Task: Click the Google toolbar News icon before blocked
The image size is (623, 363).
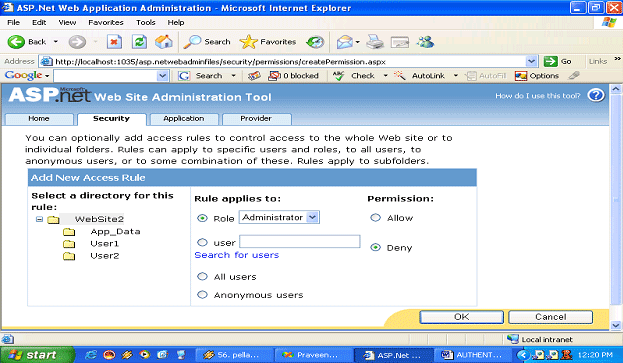Action: tap(254, 75)
